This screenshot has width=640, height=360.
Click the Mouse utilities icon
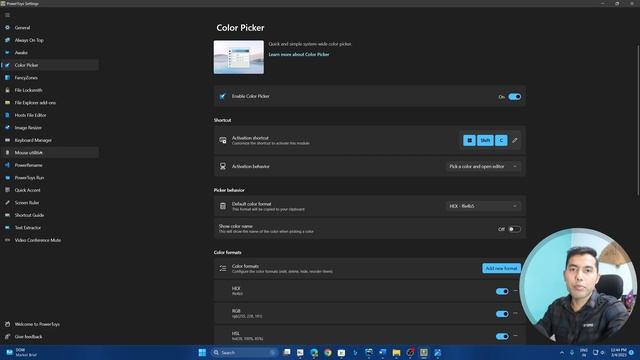click(7, 153)
